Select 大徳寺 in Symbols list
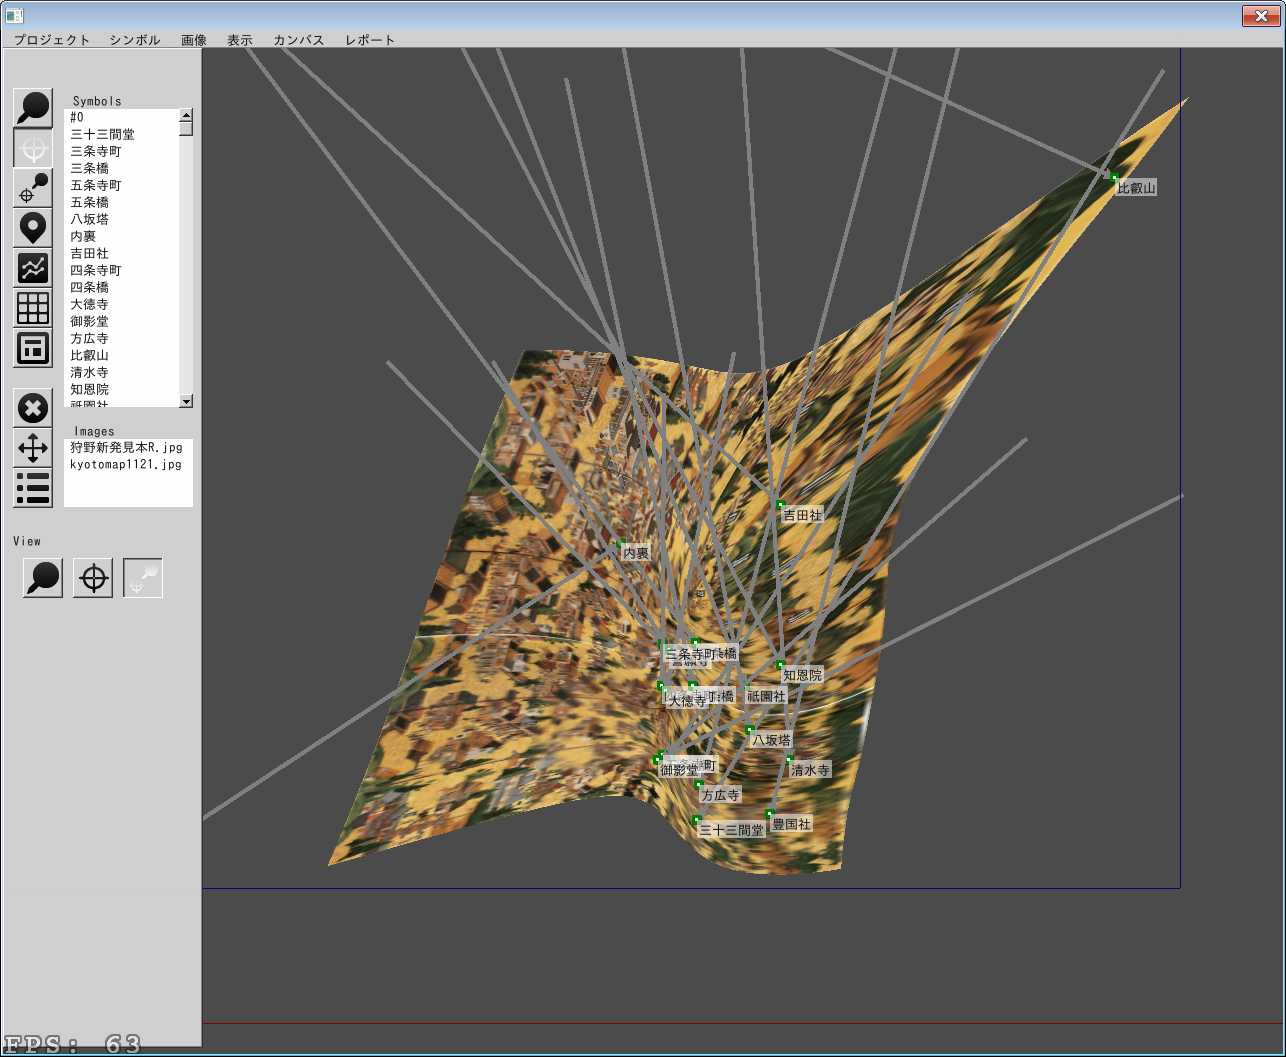Viewport: 1286px width, 1057px height. coord(121,305)
